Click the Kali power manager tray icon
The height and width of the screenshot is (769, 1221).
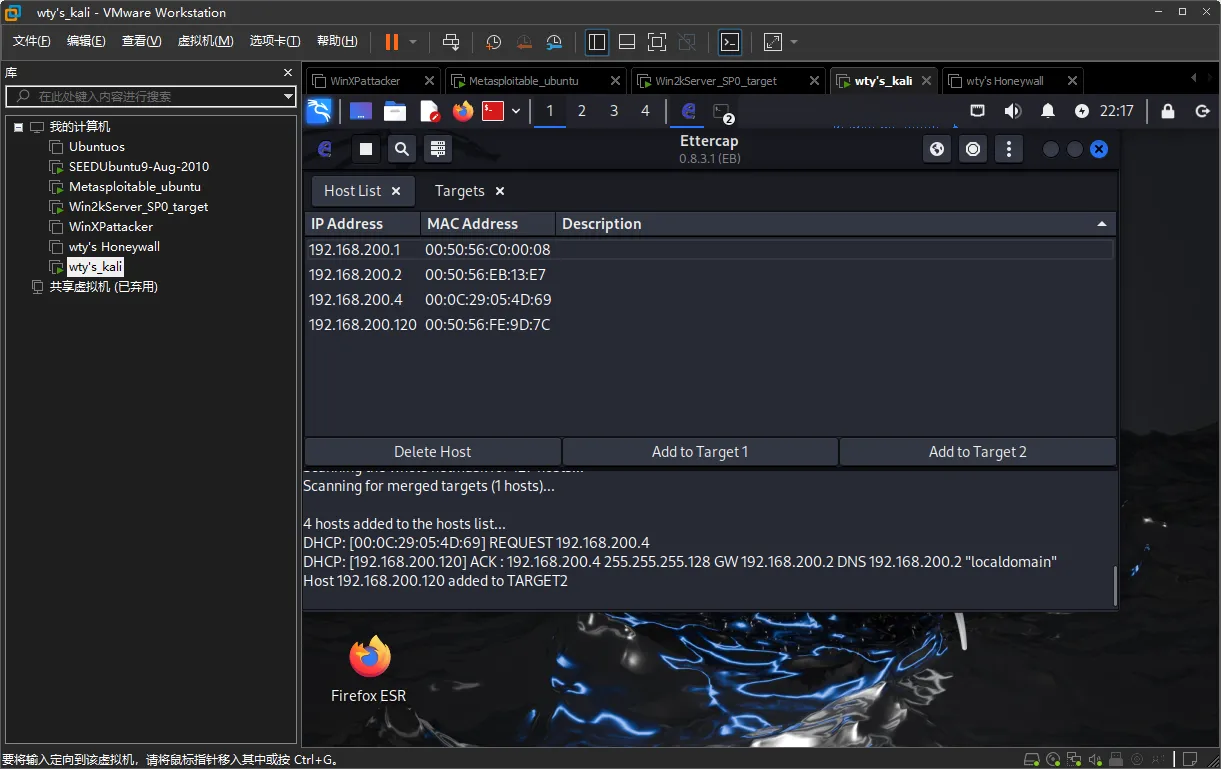pyautogui.click(x=1082, y=111)
